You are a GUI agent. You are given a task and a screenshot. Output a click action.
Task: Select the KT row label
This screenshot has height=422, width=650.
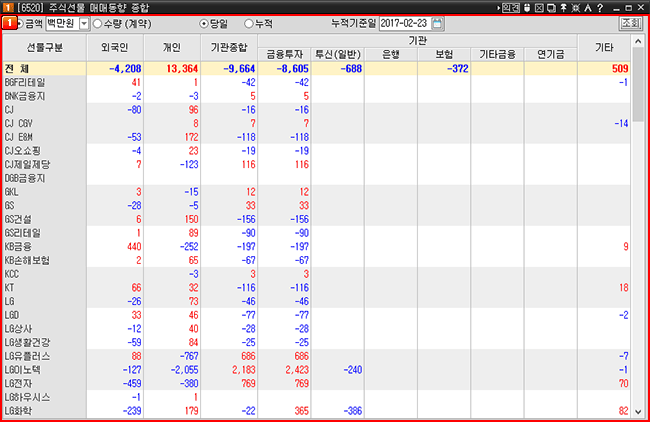pos(9,288)
